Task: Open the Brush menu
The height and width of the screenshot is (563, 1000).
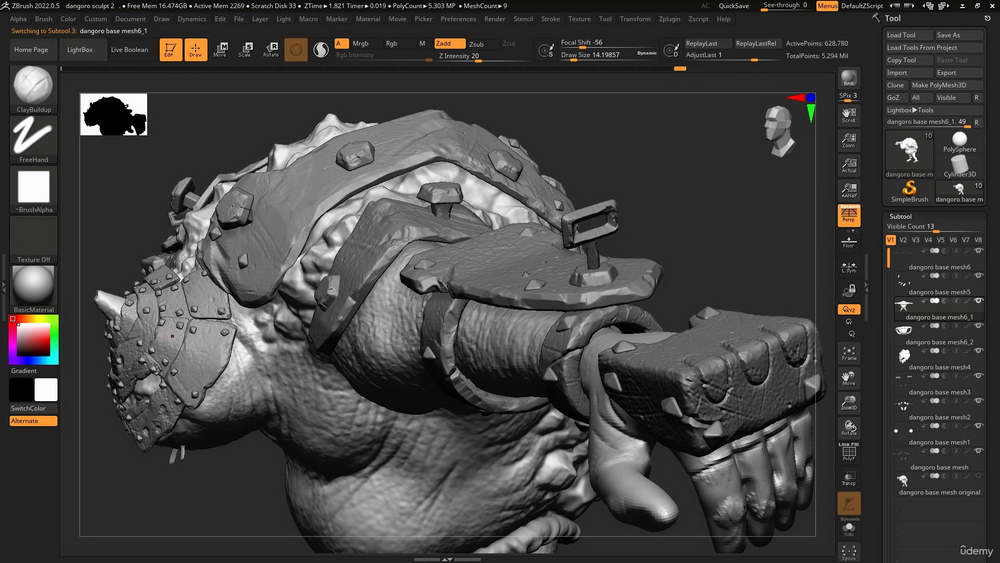Action: click(43, 19)
